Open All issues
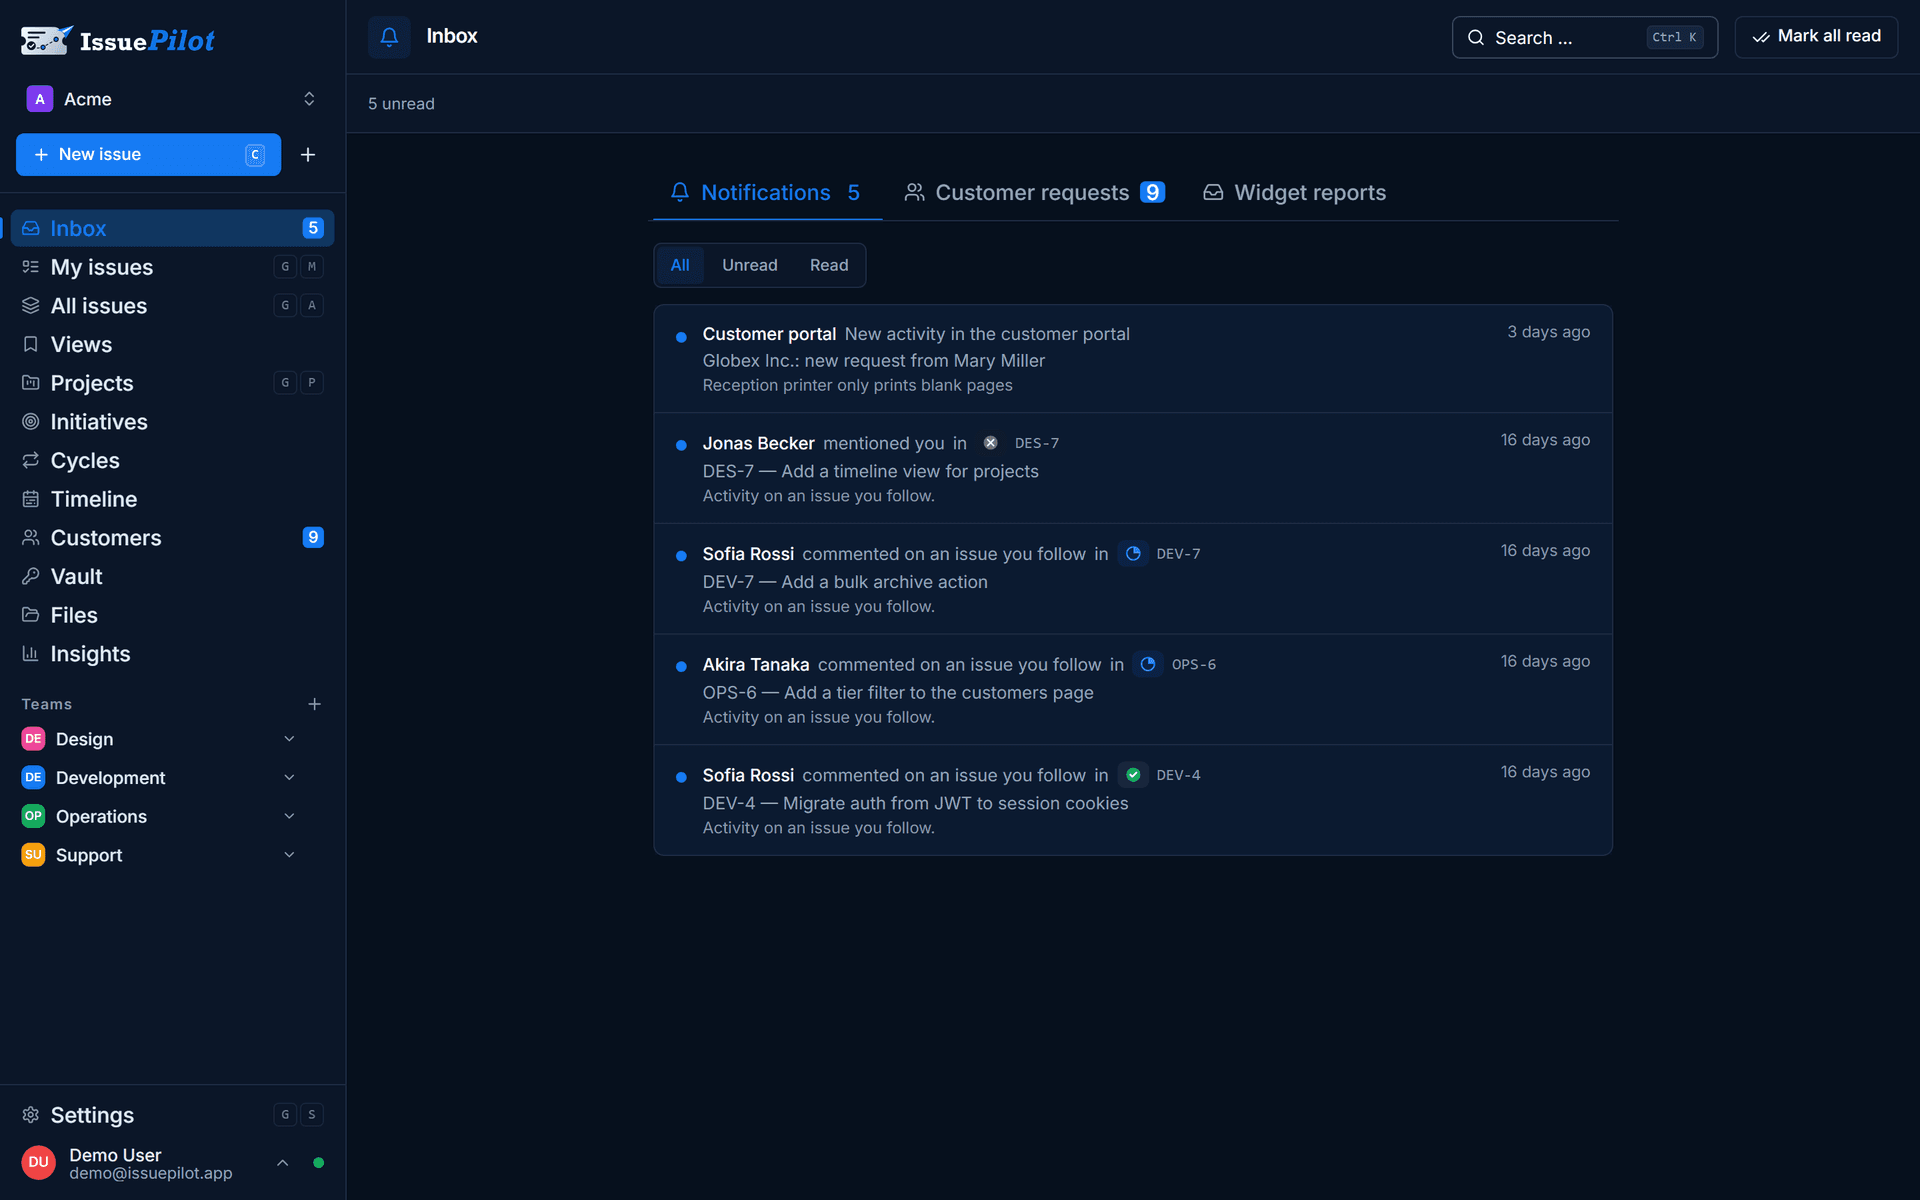The height and width of the screenshot is (1200, 1920). [172, 306]
